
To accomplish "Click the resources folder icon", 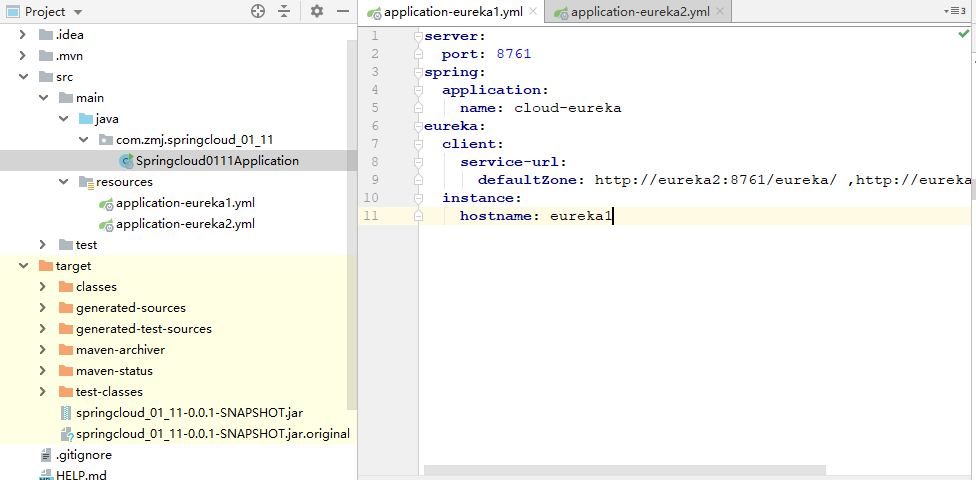I will (86, 182).
